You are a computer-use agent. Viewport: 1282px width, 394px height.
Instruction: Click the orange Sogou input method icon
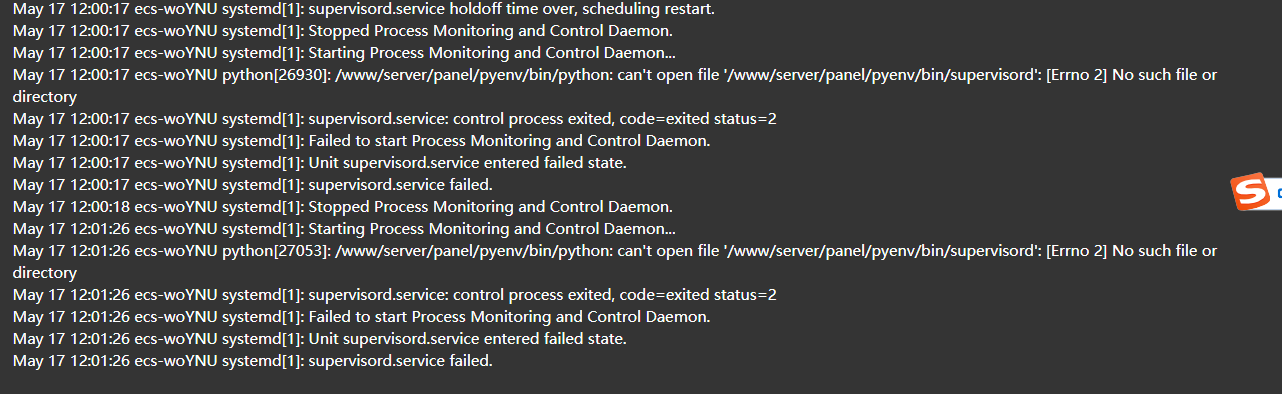point(1249,192)
